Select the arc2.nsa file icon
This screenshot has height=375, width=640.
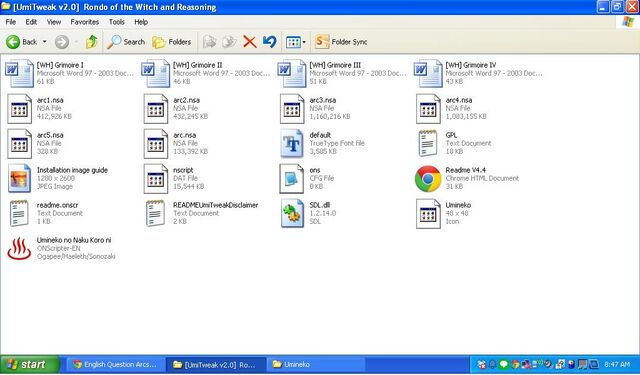pyautogui.click(x=156, y=109)
